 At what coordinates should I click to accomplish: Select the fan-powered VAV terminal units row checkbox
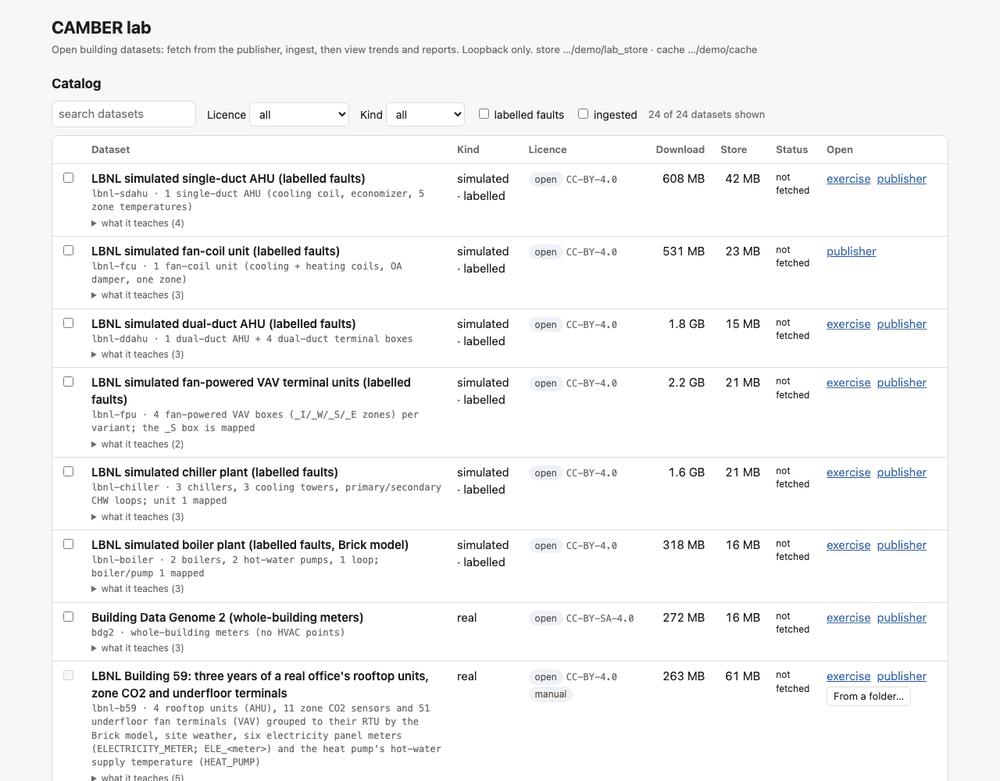point(68,382)
